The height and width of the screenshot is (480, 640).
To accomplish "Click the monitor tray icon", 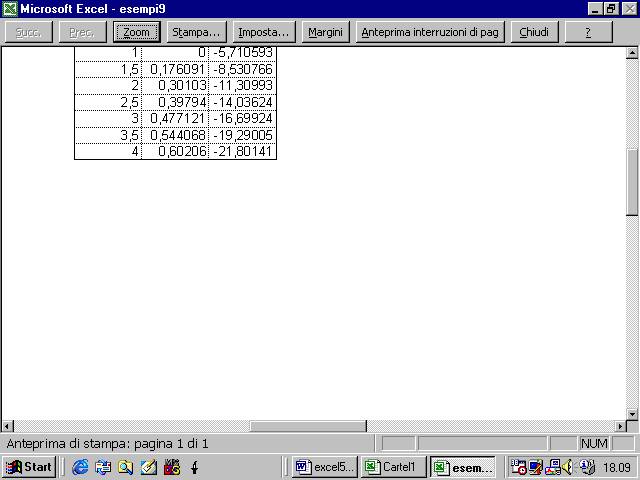I will point(536,467).
